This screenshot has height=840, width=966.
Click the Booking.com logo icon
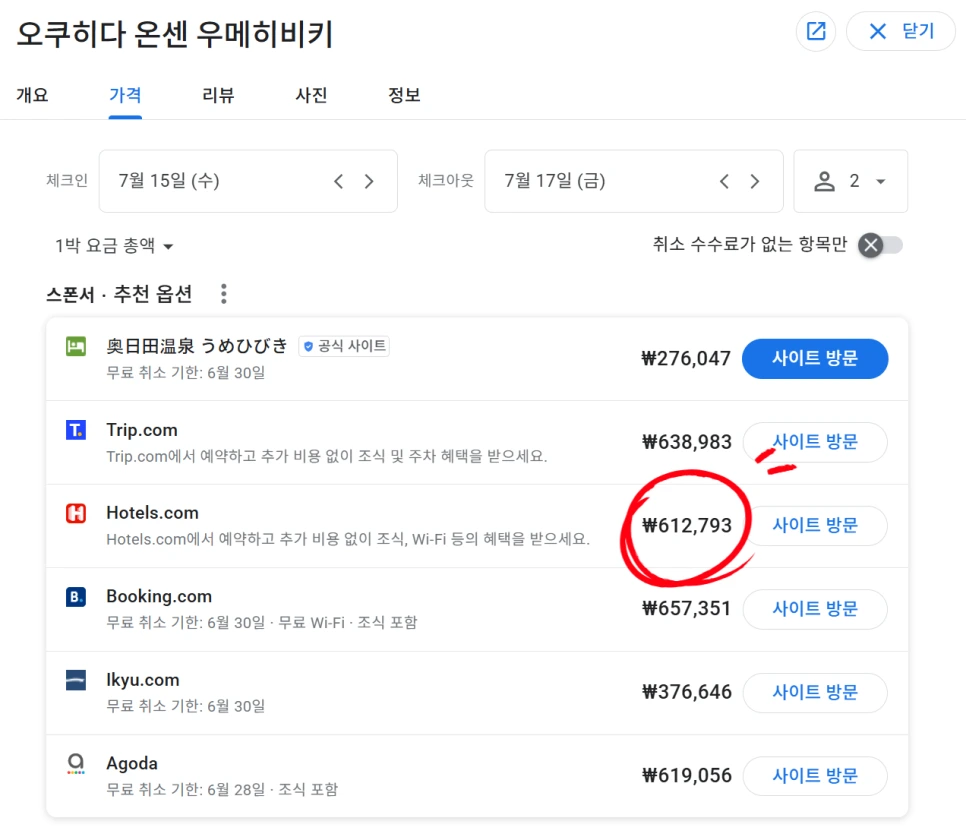click(76, 597)
